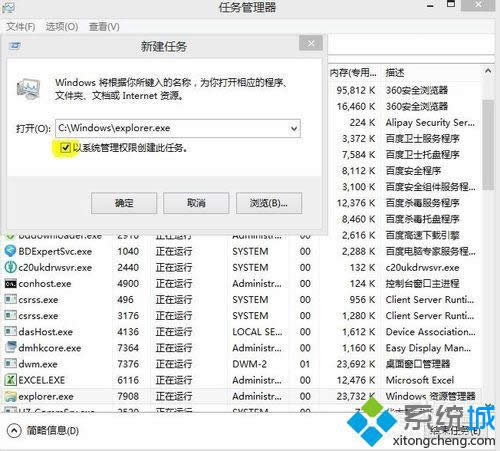Click the DWM-2 user name cell
500x451 pixels.
tap(249, 364)
